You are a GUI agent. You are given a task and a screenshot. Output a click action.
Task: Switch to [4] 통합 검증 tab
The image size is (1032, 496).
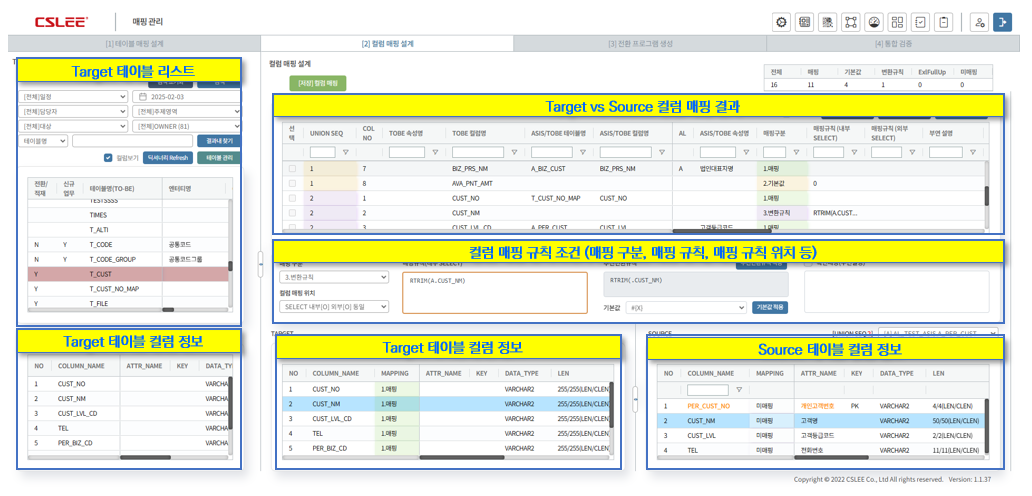[893, 44]
